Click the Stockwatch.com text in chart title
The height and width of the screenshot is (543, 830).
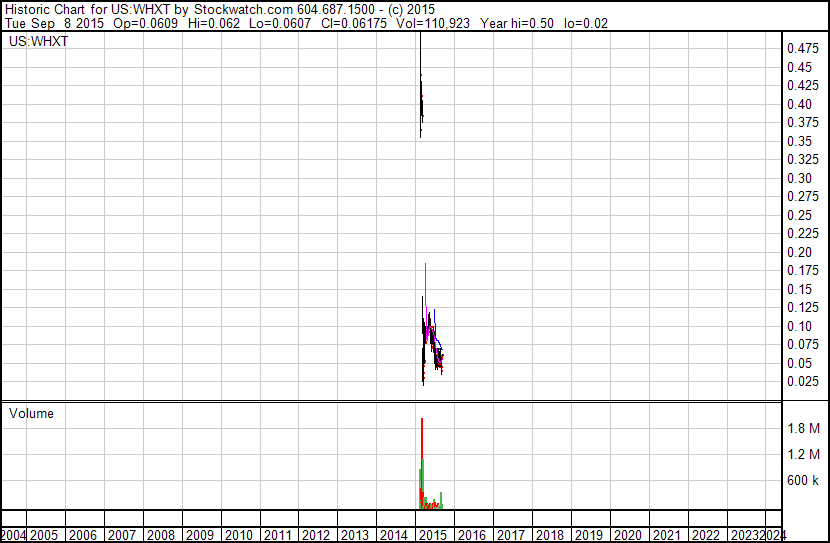(x=243, y=10)
